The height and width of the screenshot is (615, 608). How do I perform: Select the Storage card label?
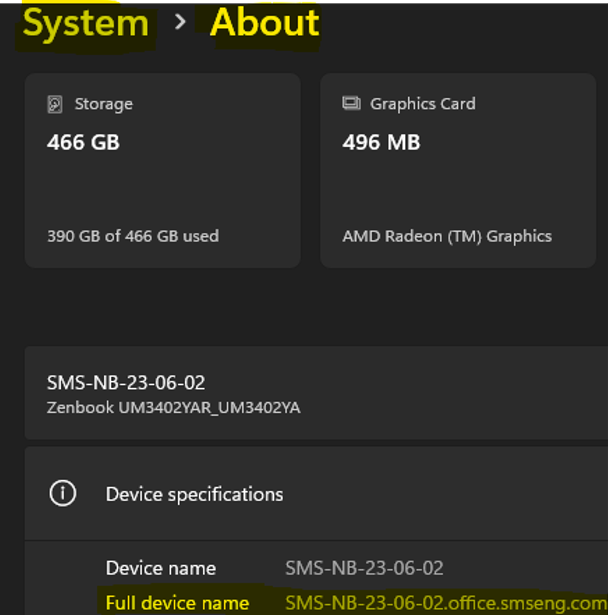coord(103,104)
